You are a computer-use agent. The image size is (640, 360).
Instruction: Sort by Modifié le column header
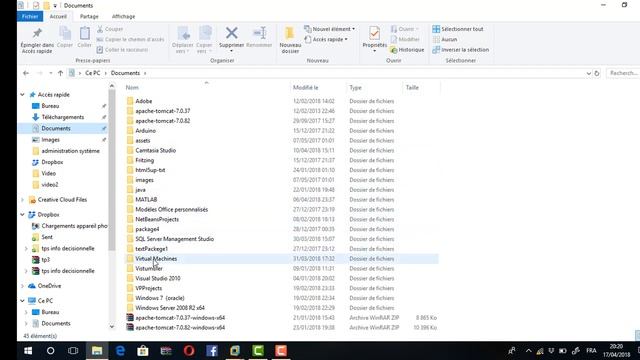pyautogui.click(x=318, y=87)
